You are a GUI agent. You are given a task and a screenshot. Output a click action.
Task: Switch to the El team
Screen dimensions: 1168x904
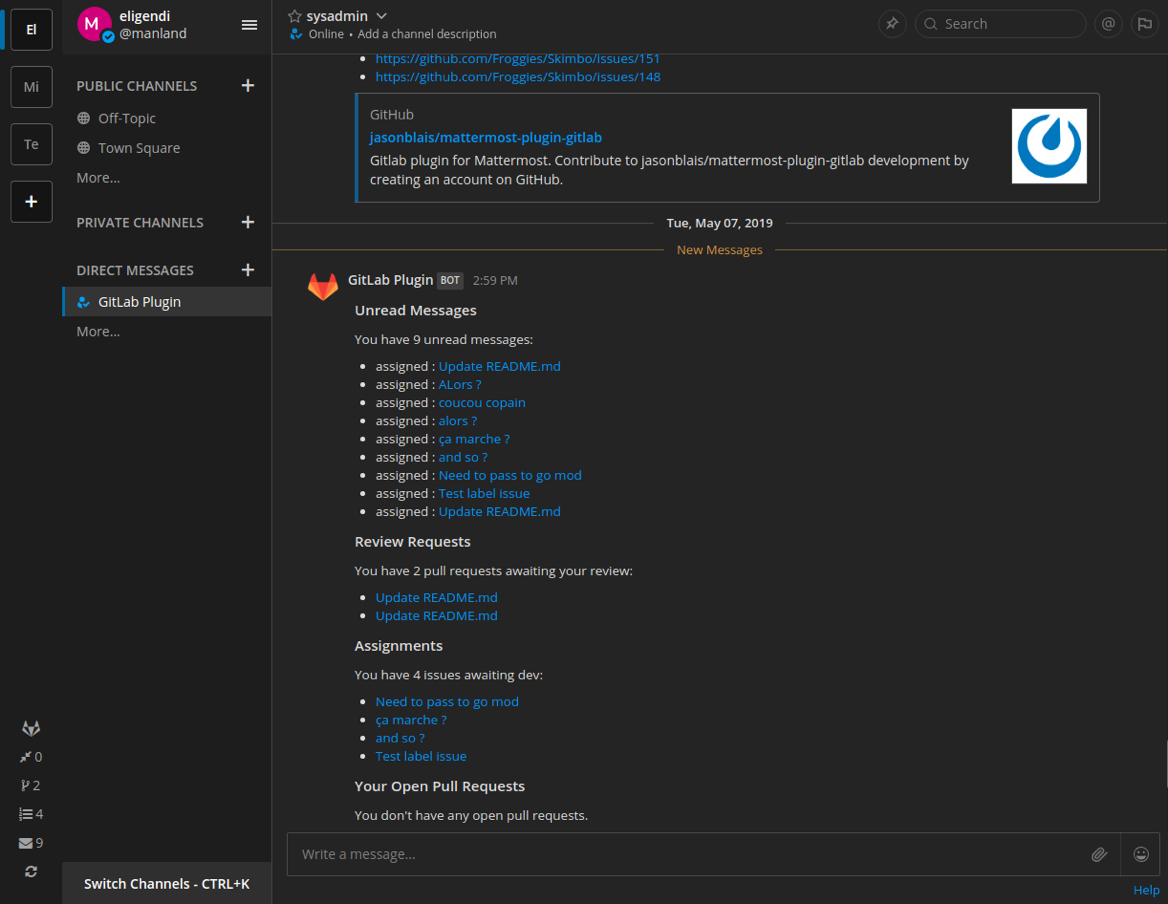(x=31, y=30)
